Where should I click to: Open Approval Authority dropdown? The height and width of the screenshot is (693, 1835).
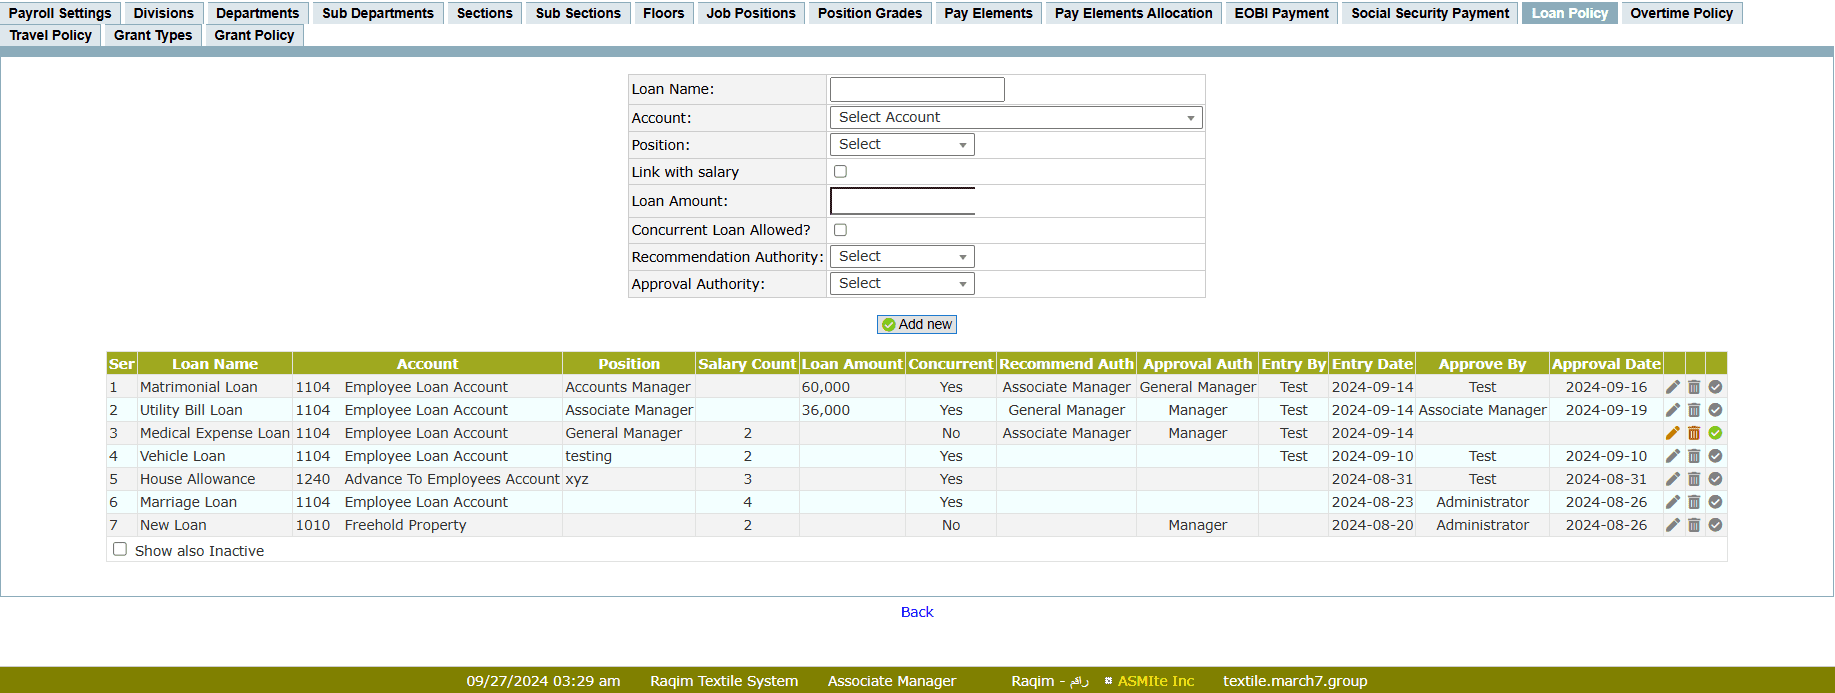tap(901, 284)
